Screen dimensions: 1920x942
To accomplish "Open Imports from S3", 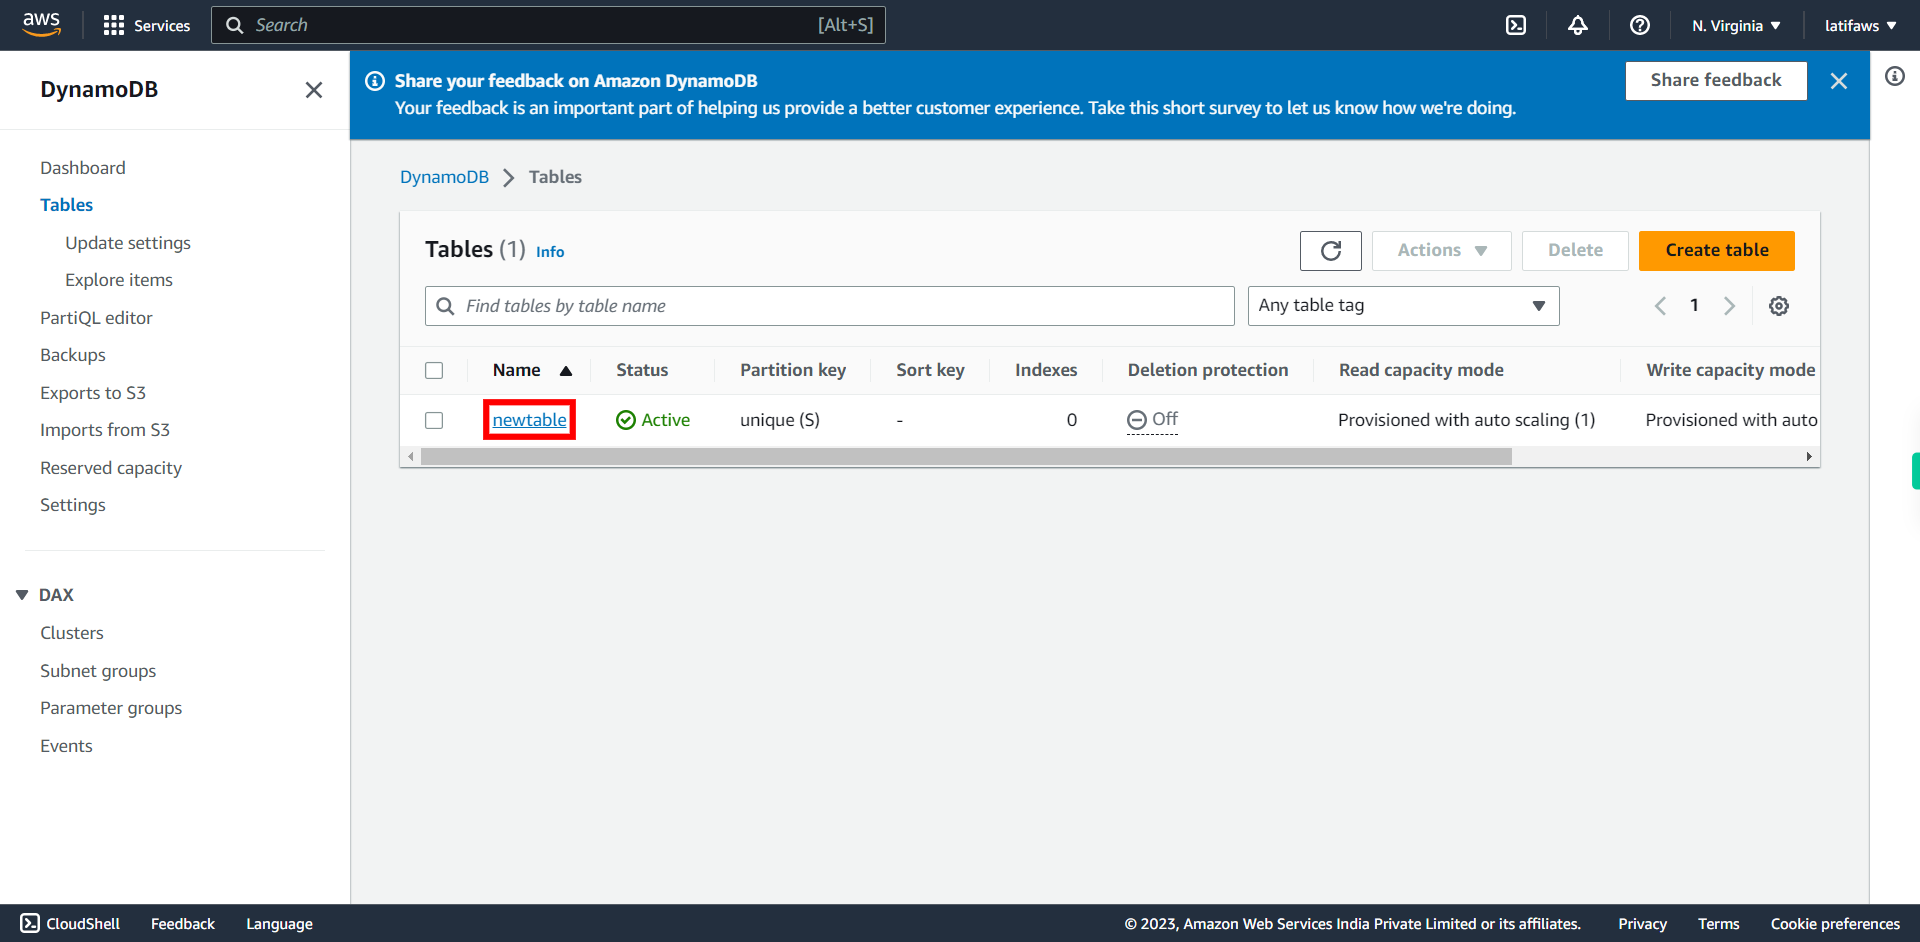I will point(105,430).
